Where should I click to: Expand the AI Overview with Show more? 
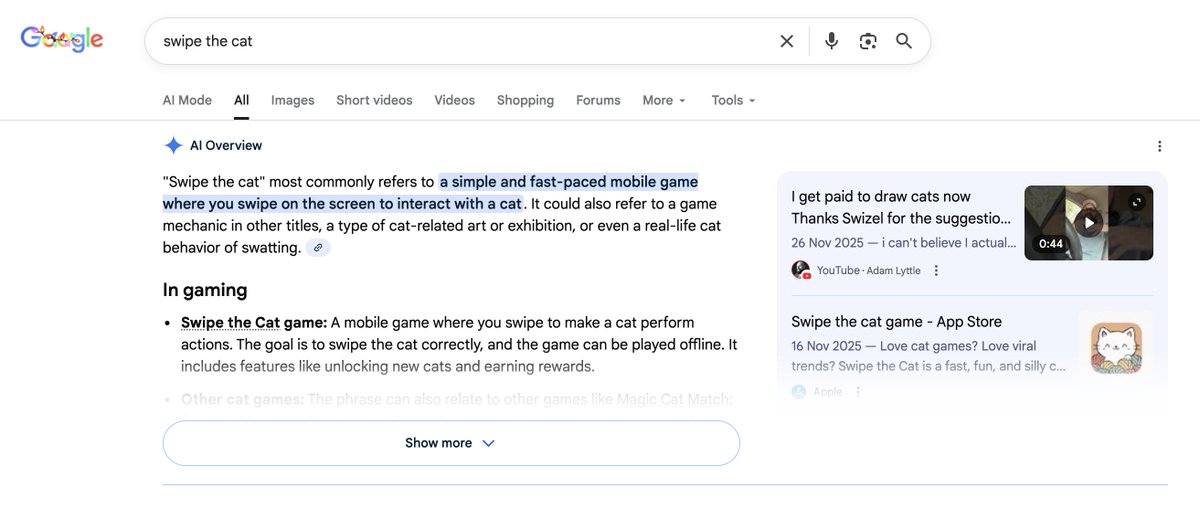point(451,443)
